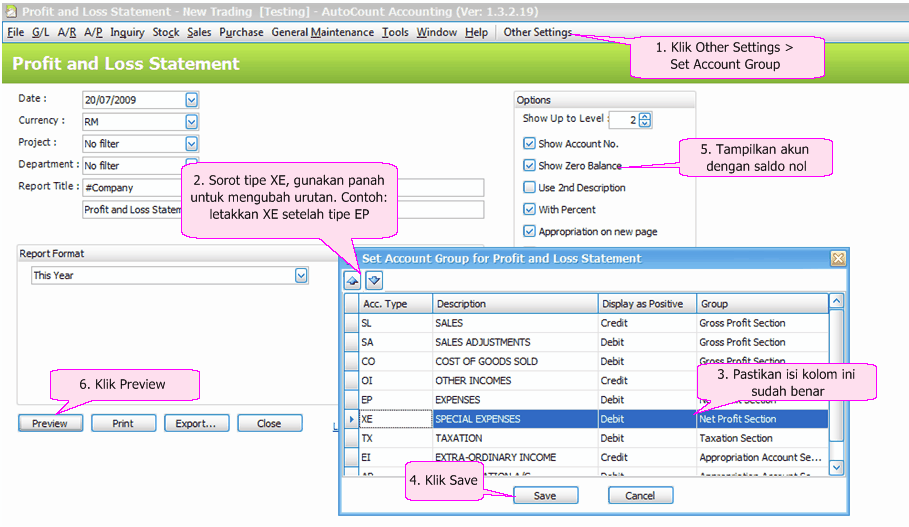Open the Report Format This Year dropdown
The image size is (909, 527).
301,275
